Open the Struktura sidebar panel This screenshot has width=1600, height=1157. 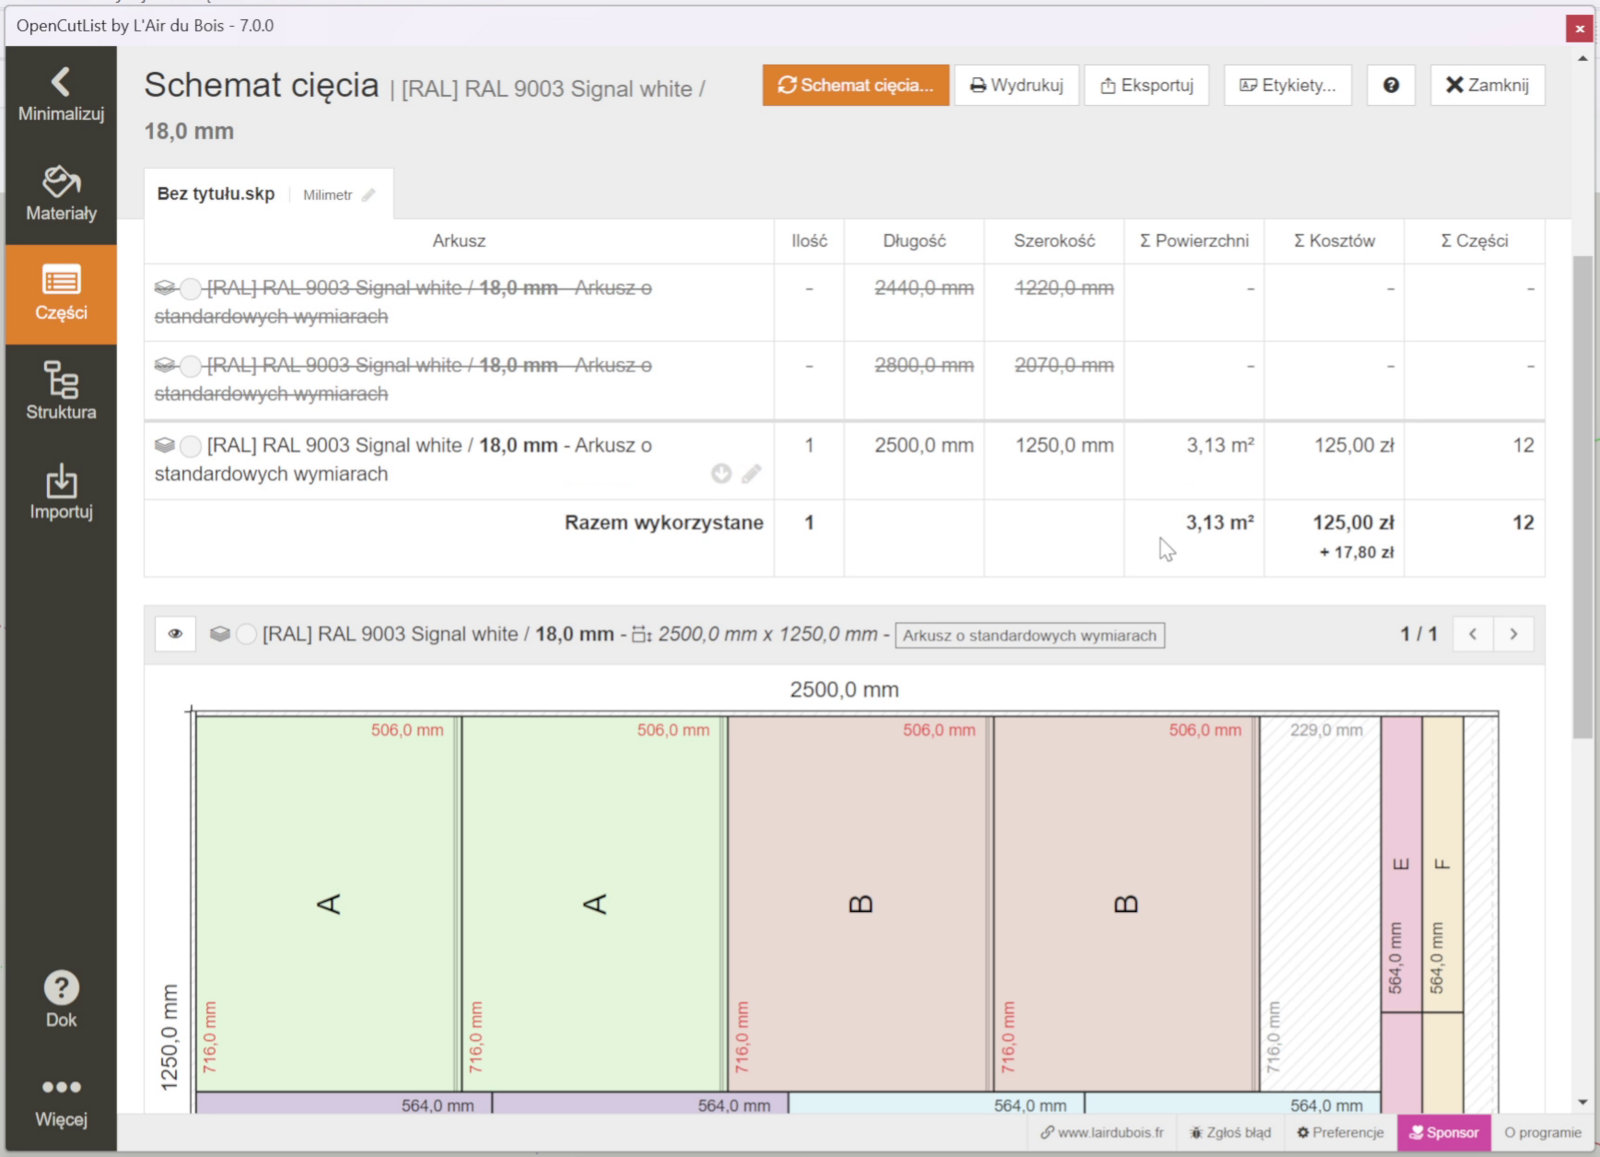pos(61,391)
